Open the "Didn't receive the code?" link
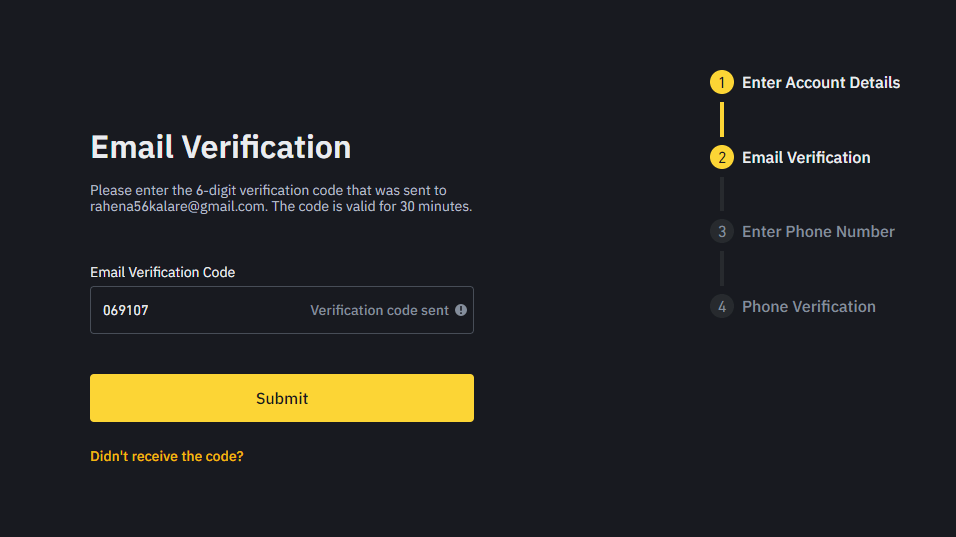The width and height of the screenshot is (956, 537). 166,456
